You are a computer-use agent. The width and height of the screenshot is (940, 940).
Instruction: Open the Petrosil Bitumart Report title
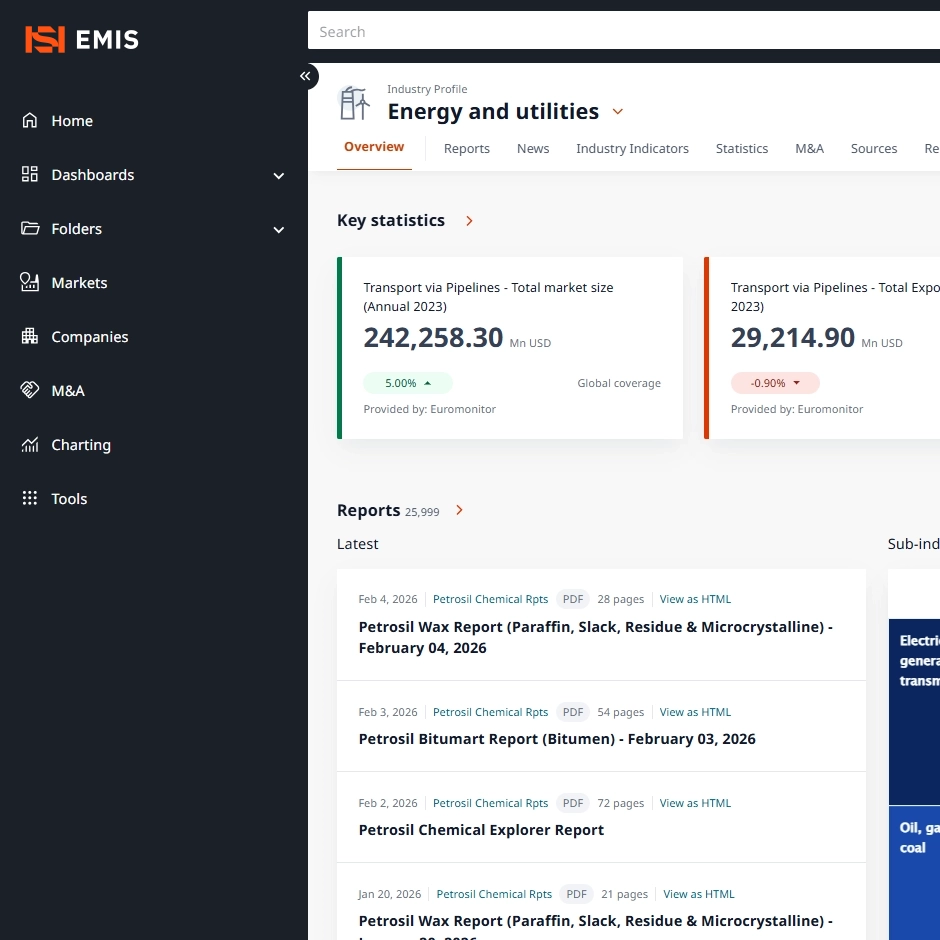tap(557, 739)
